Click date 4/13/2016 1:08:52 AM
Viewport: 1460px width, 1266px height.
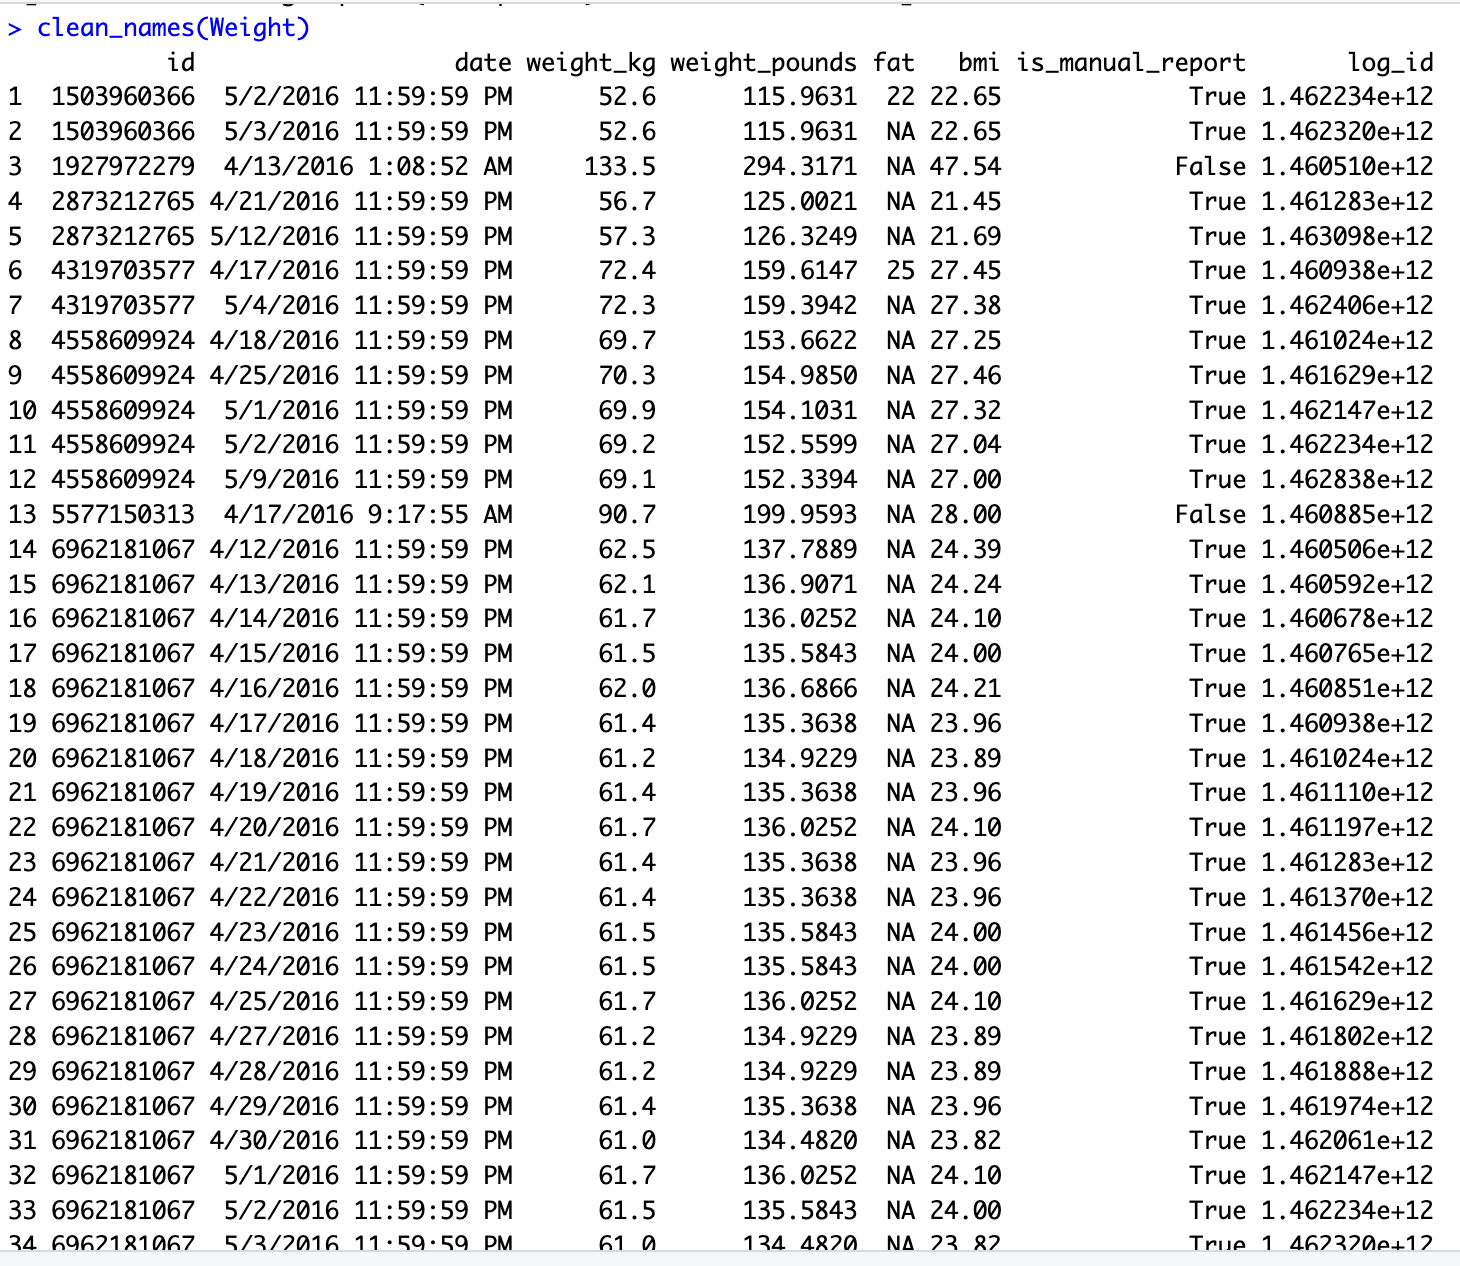[x=368, y=166]
